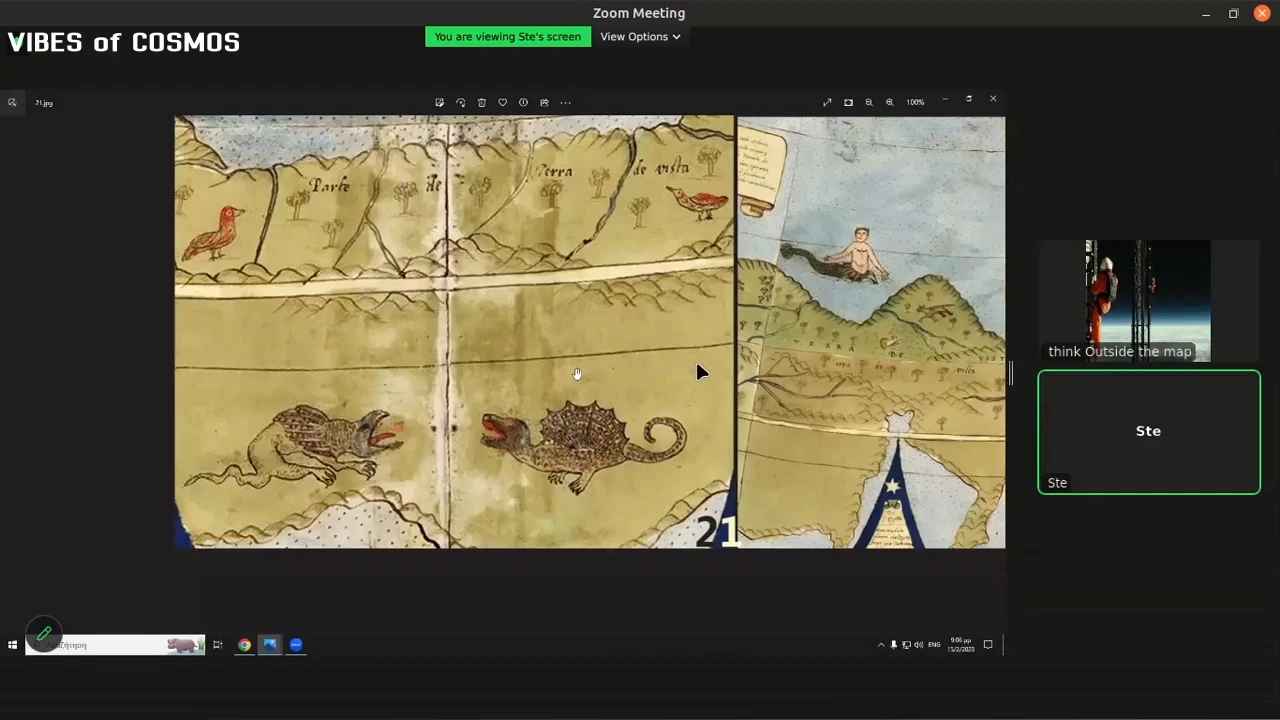1280x720 pixels.
Task: Open the clock and calendar
Action: pos(961,645)
